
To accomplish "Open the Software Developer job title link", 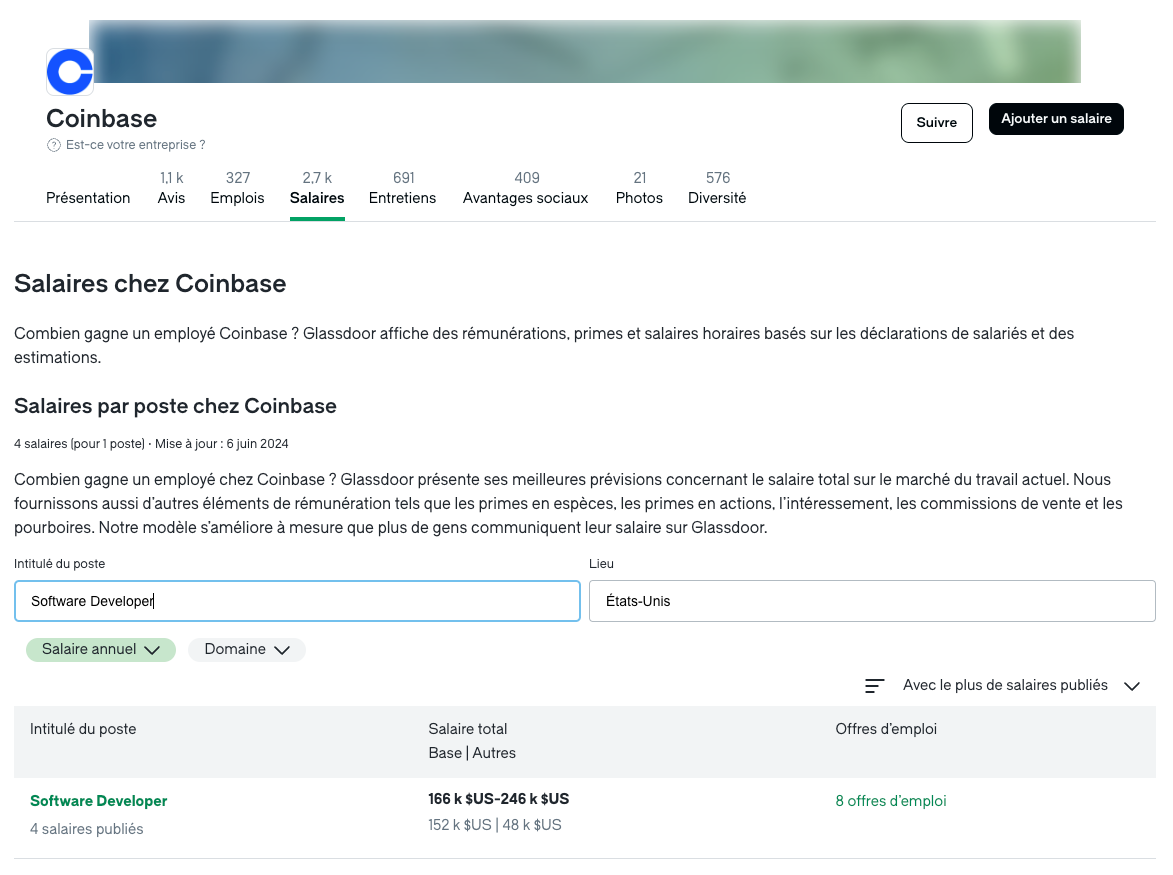I will (99, 801).
